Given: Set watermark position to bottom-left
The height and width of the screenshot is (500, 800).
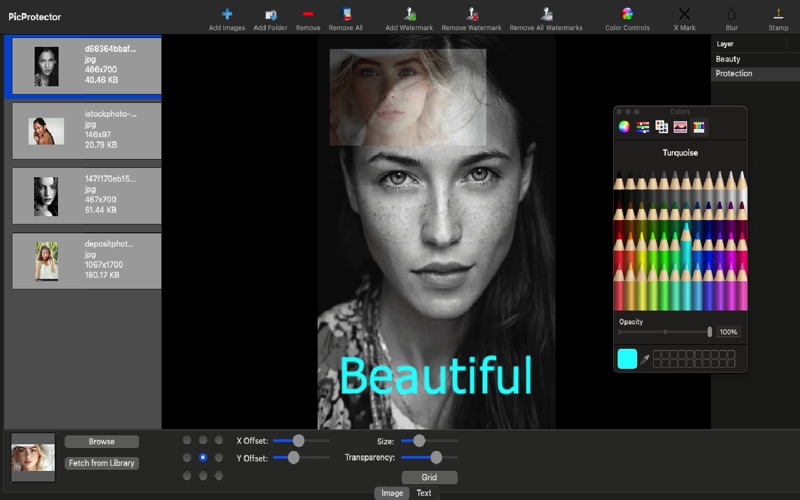Looking at the screenshot, I should [187, 476].
